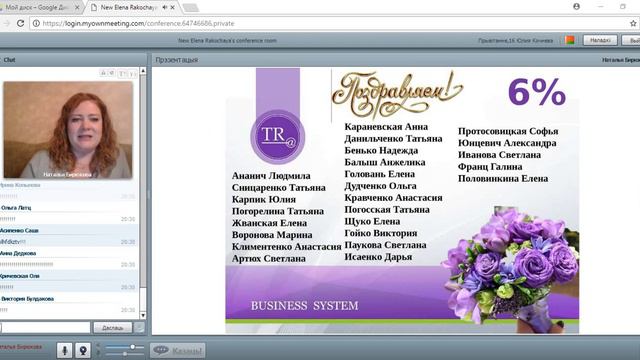Click chat message from Ольга Летц

point(69,213)
